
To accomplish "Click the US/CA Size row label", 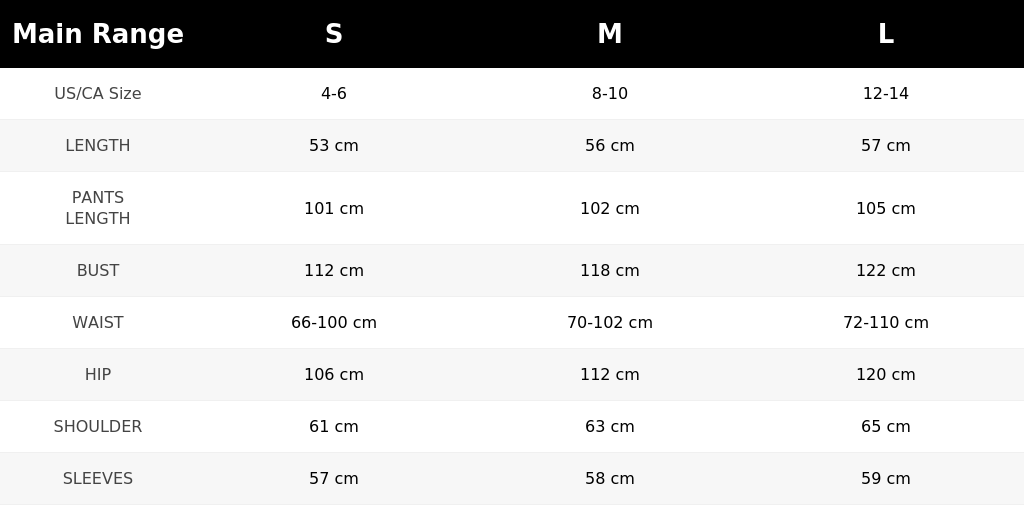I will pyautogui.click(x=98, y=93).
